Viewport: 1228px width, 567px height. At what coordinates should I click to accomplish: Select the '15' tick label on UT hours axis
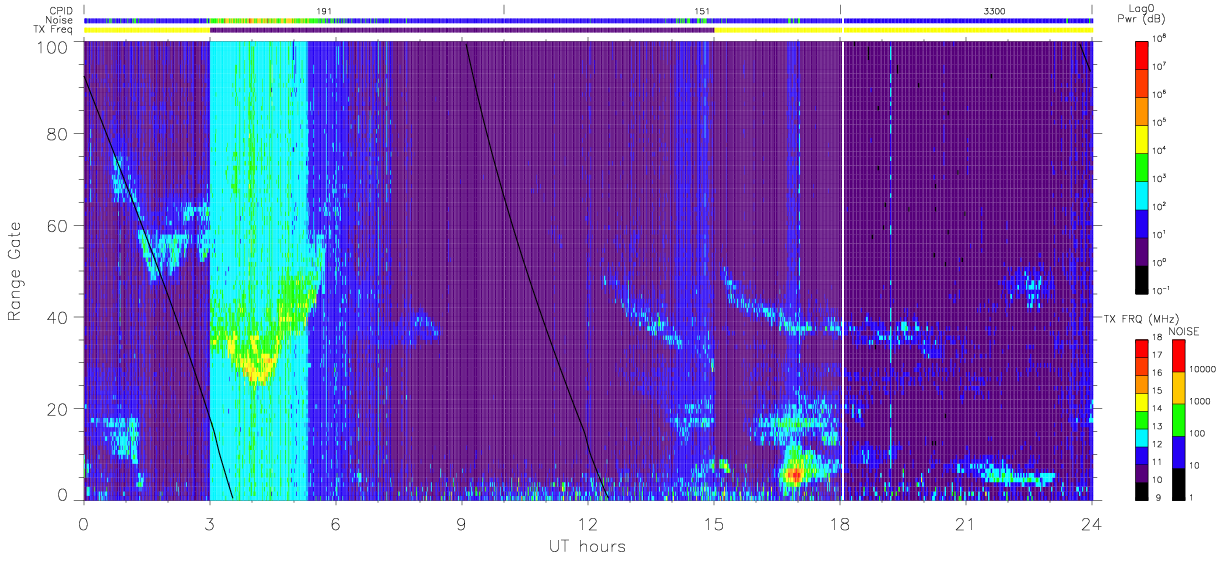point(714,524)
